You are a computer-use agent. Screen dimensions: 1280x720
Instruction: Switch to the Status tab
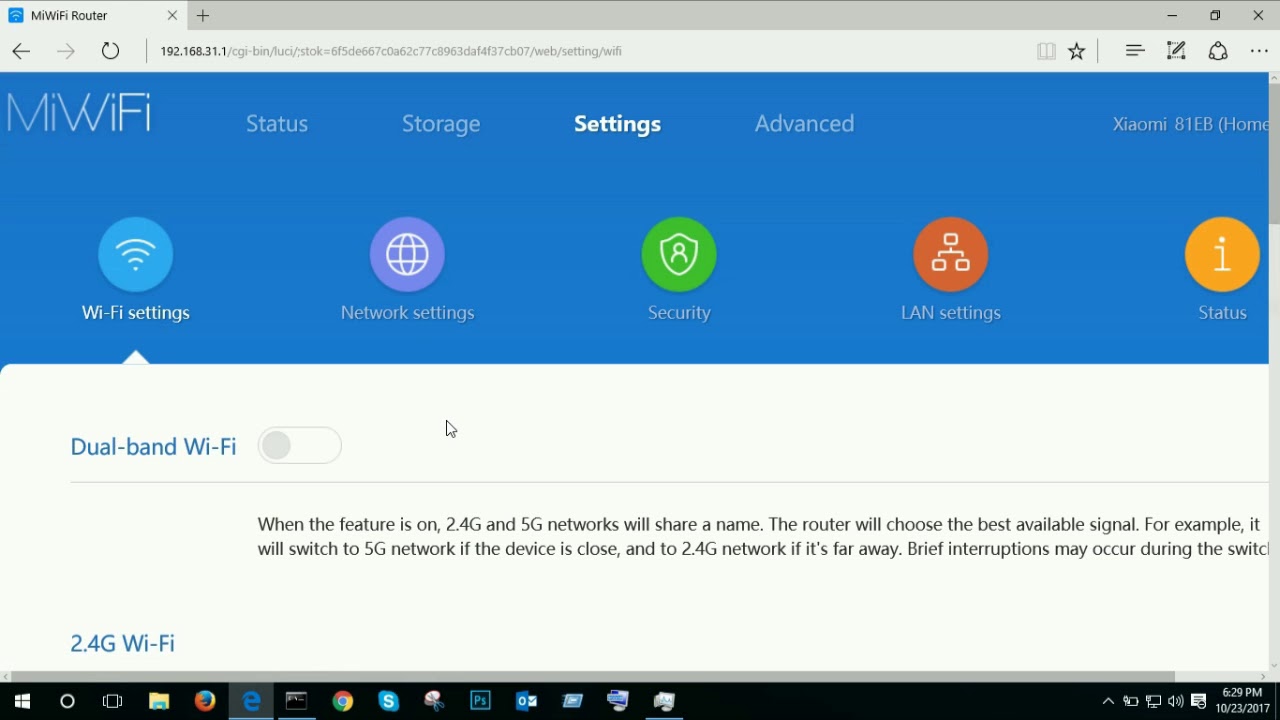click(x=277, y=124)
